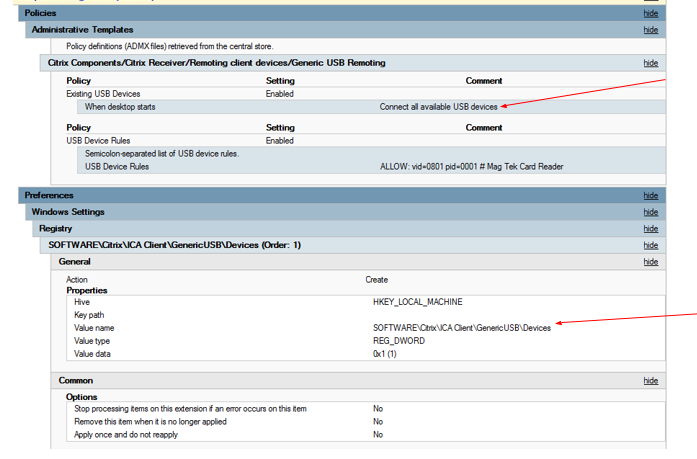Hide the Administrative Templates section

(651, 30)
